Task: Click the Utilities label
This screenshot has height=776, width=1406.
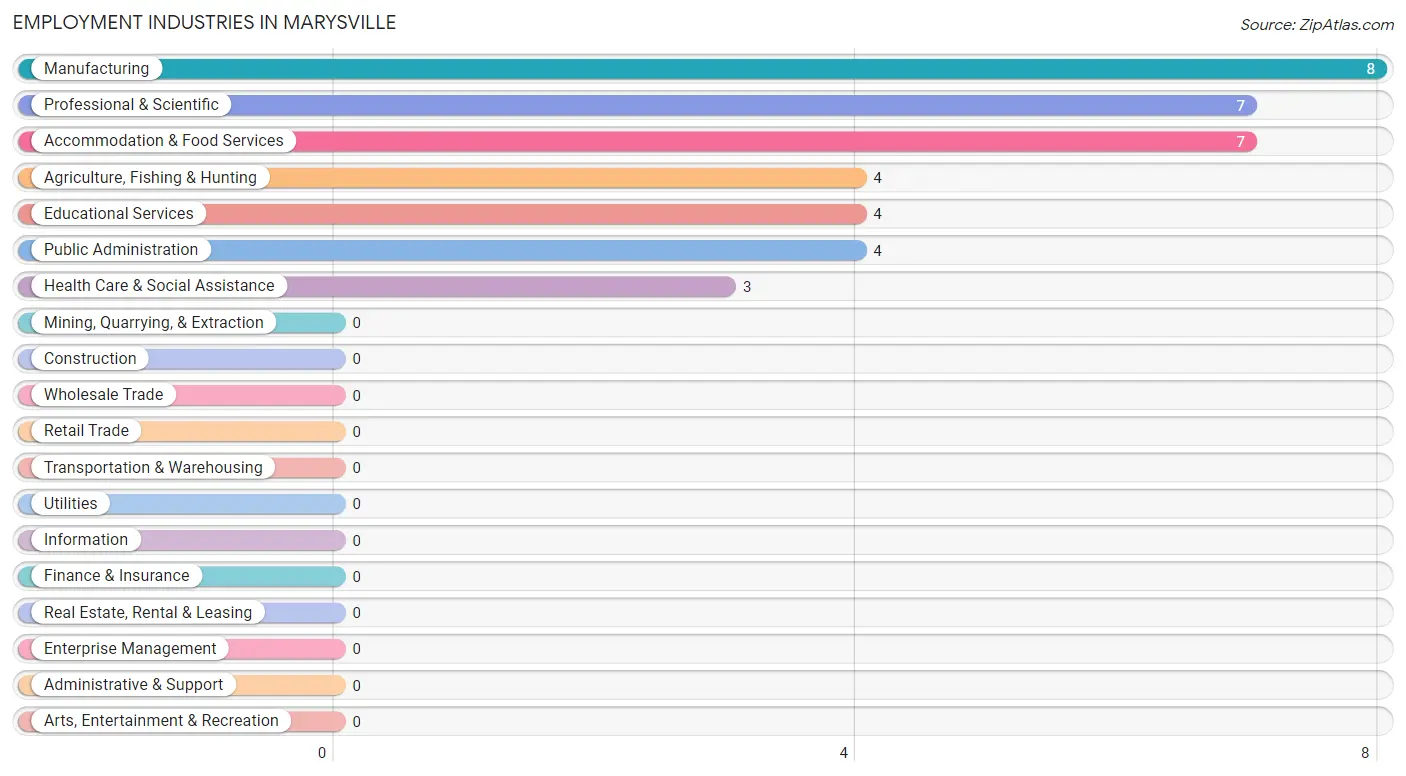Action: [71, 503]
